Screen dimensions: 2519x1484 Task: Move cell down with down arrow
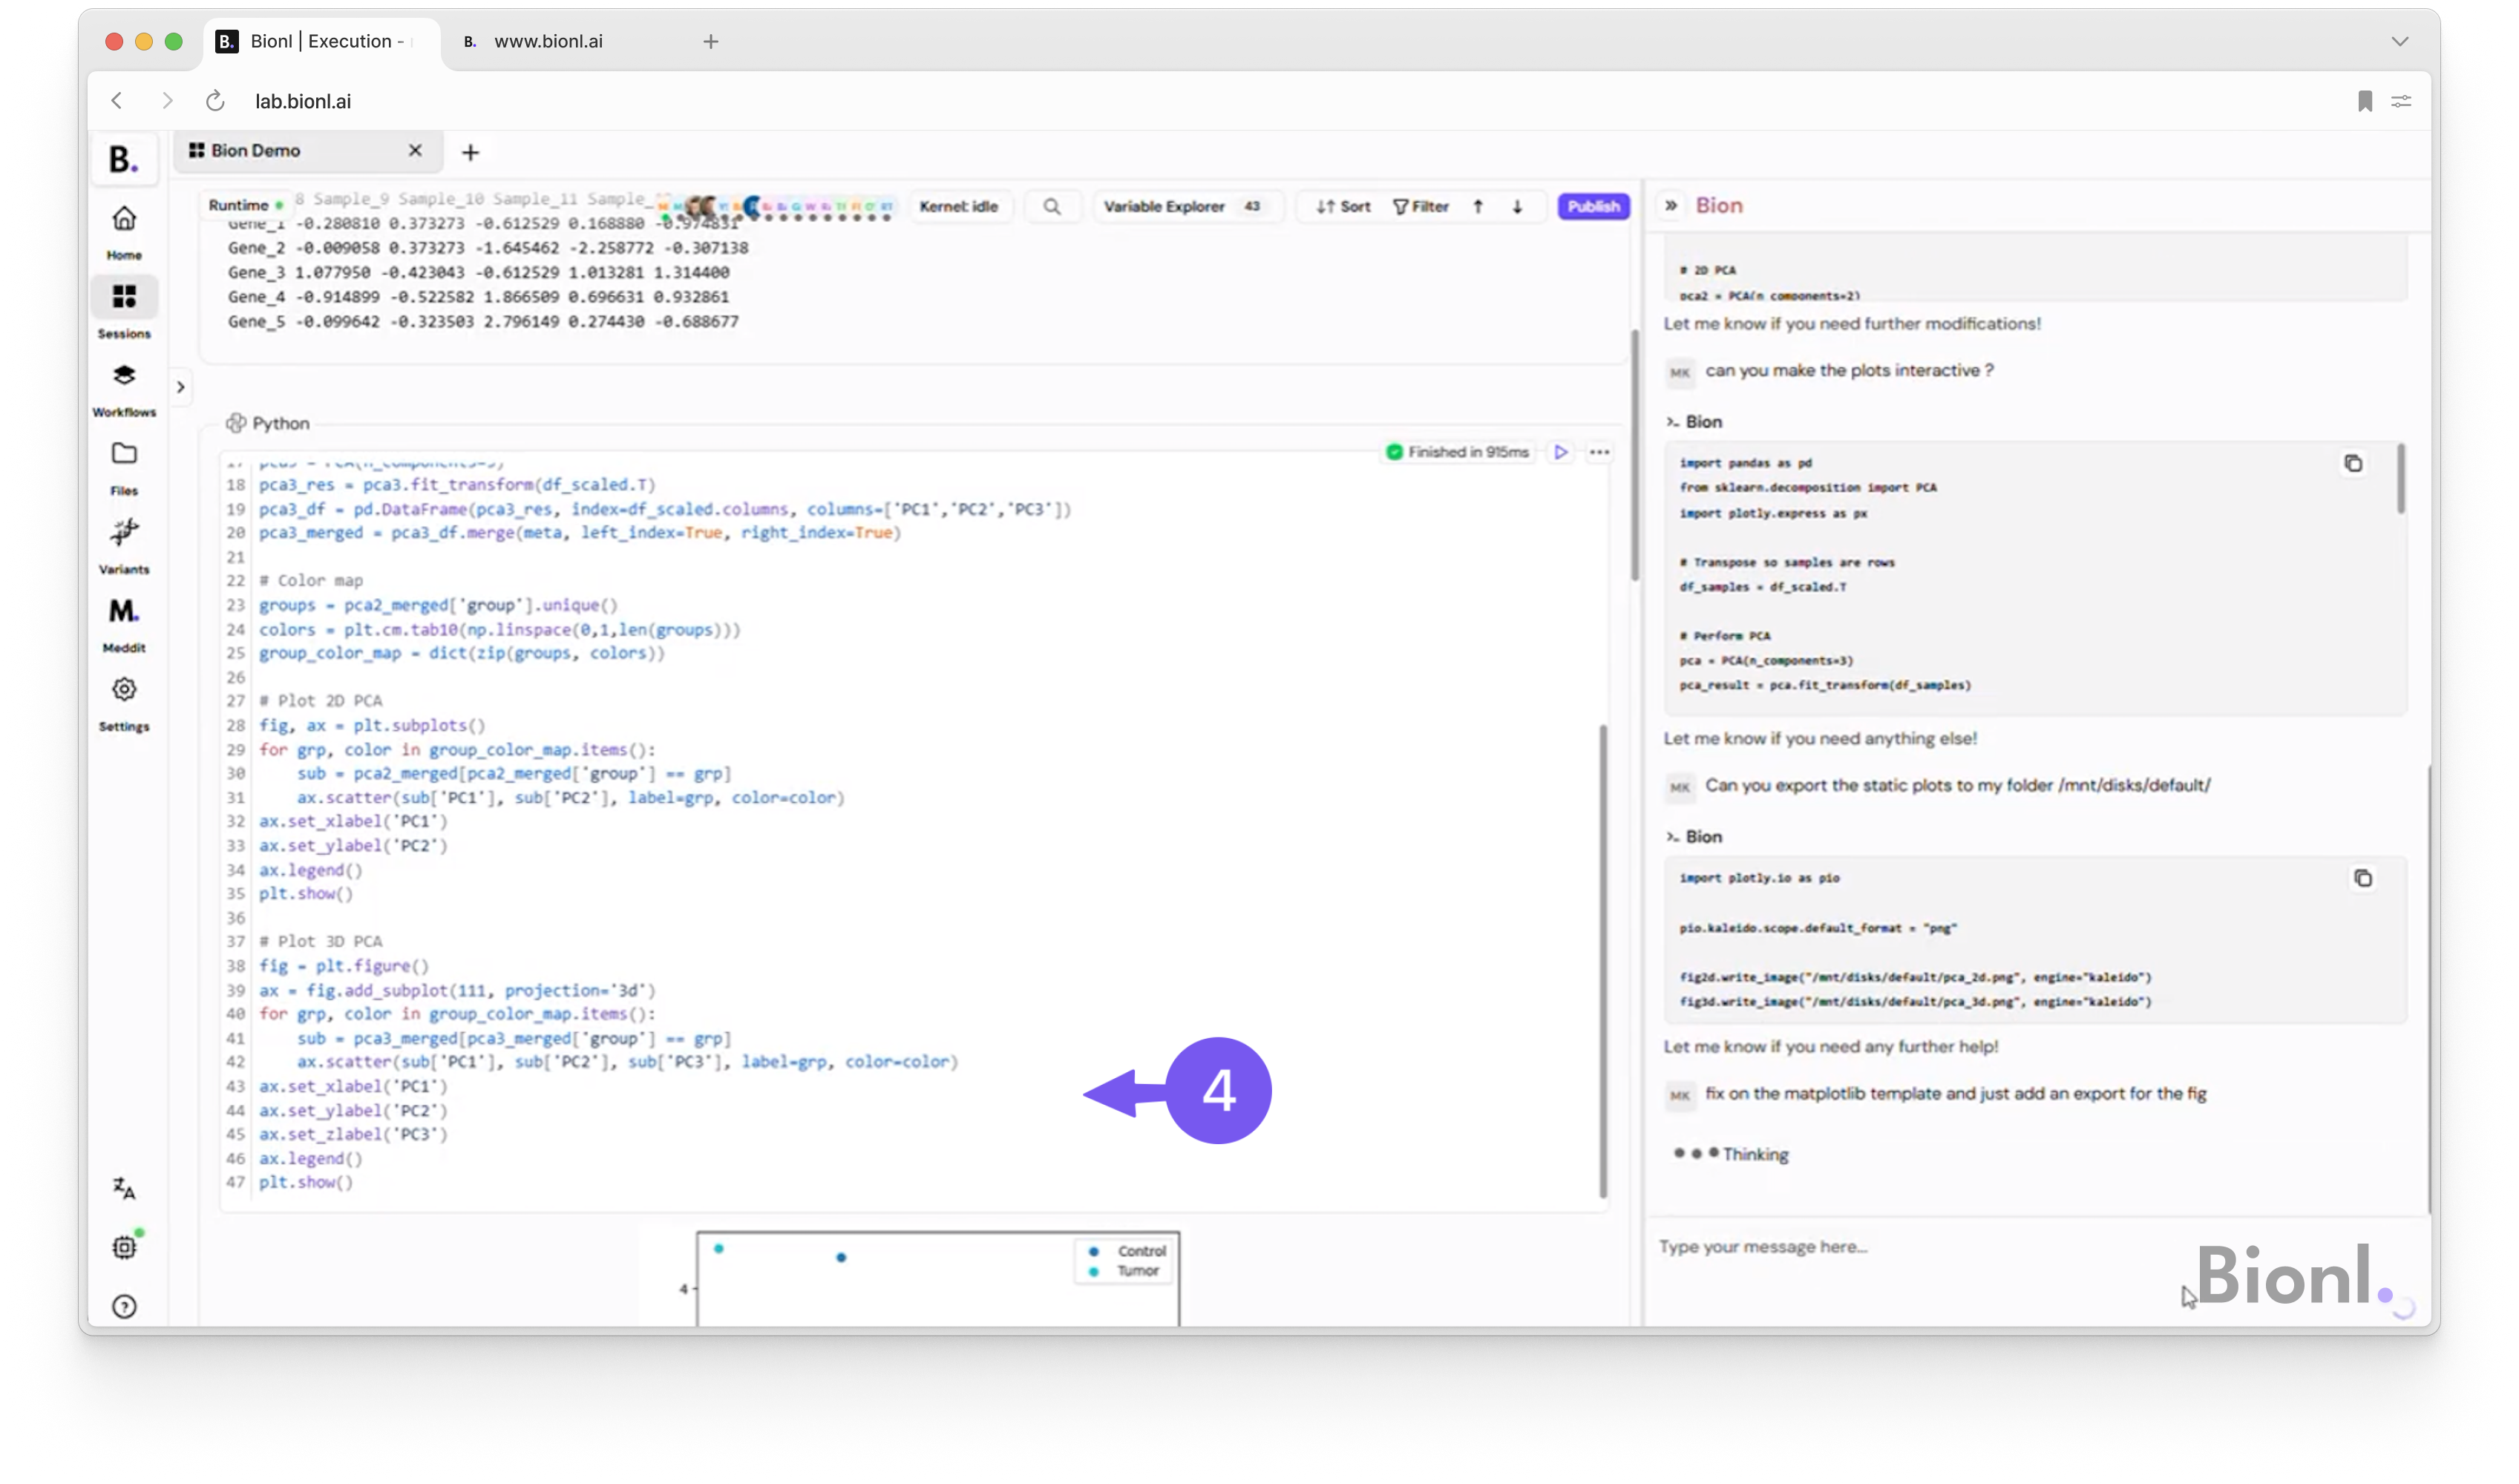pos(1517,206)
